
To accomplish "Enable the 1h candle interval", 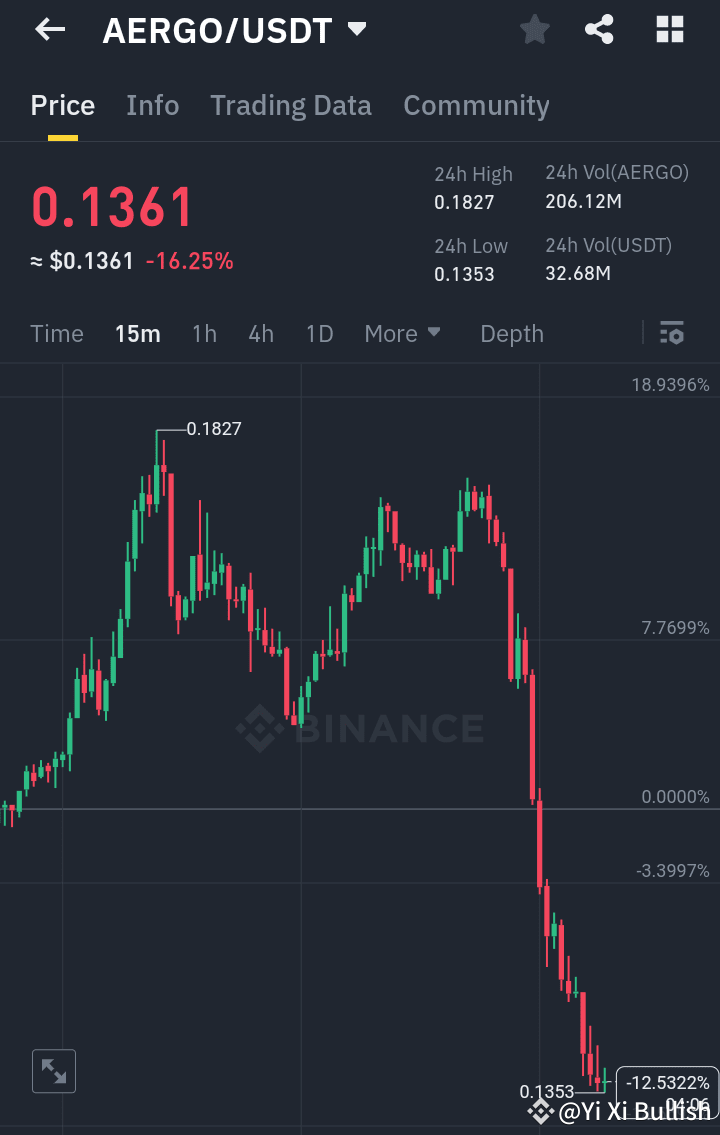I will click(x=204, y=334).
